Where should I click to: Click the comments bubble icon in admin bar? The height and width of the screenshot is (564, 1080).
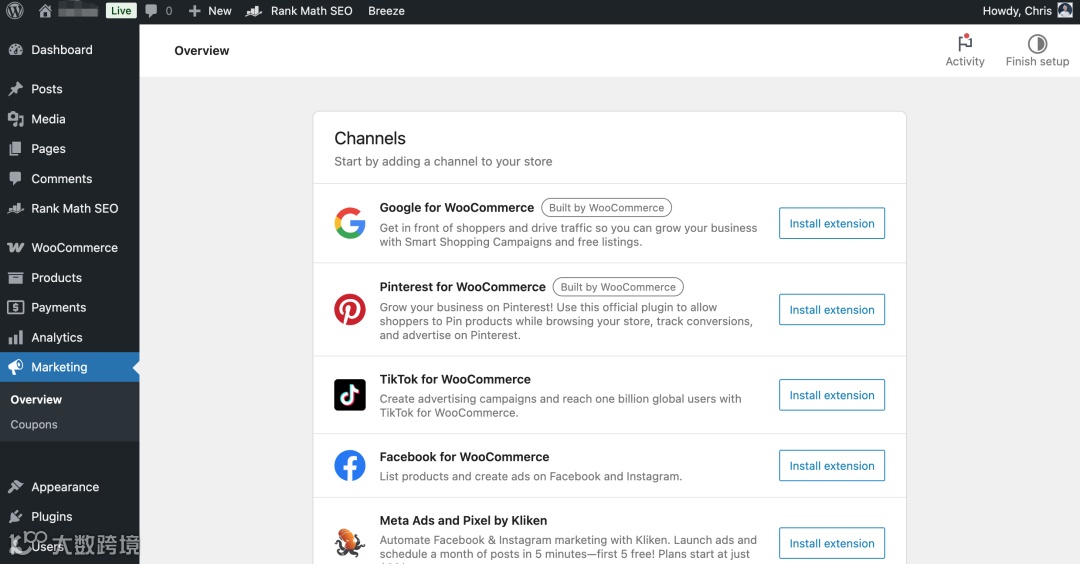coord(151,11)
